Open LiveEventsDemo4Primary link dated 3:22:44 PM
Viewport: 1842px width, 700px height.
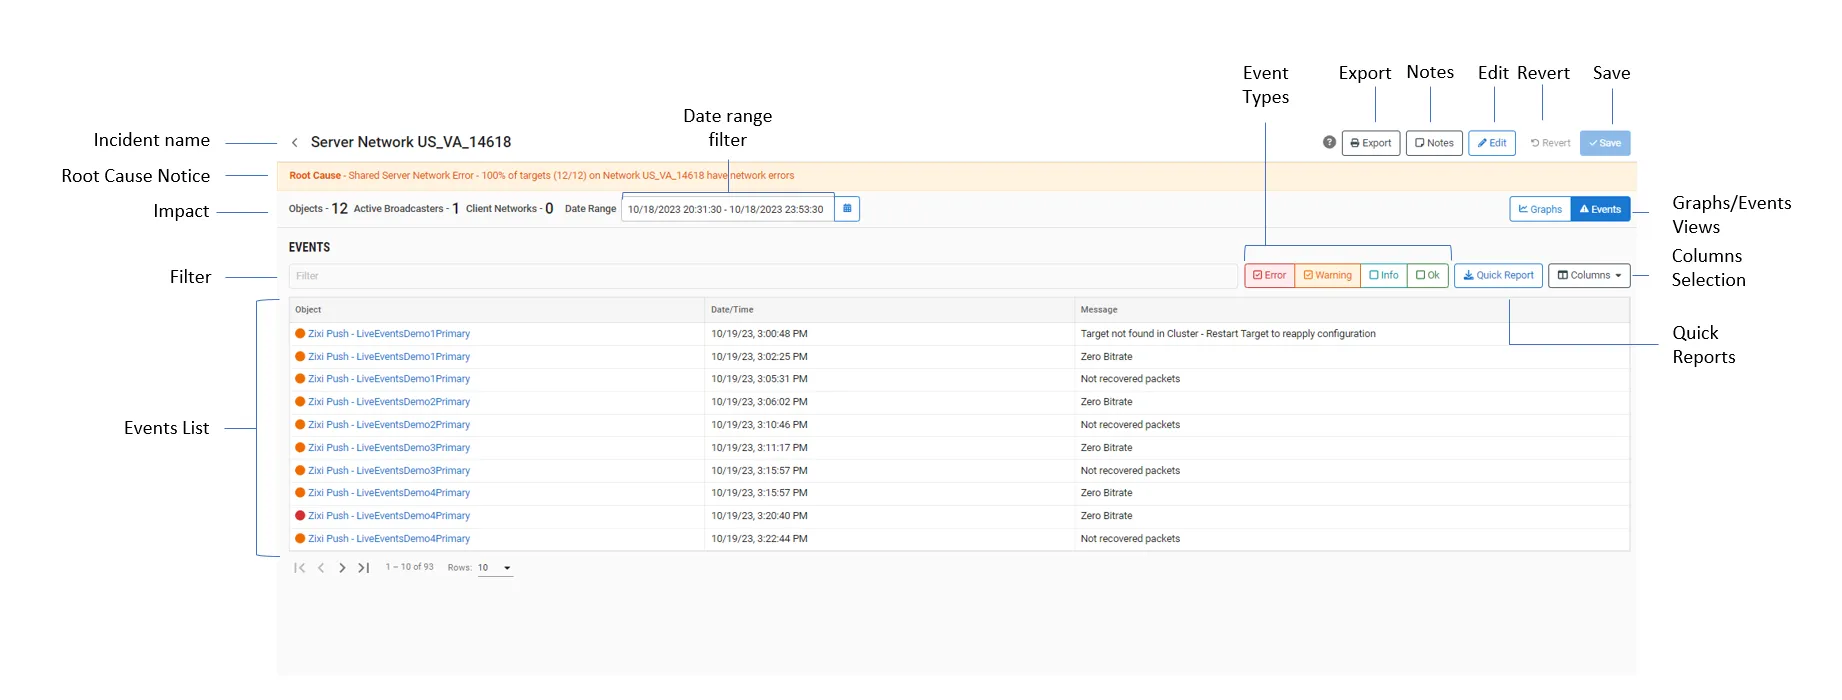pos(389,539)
